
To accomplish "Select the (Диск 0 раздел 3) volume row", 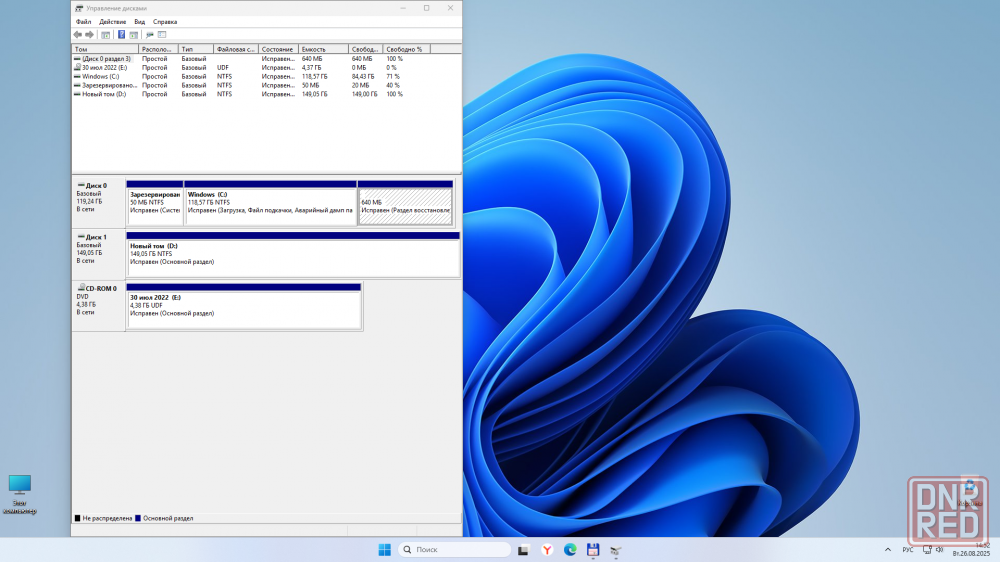I will coord(267,59).
